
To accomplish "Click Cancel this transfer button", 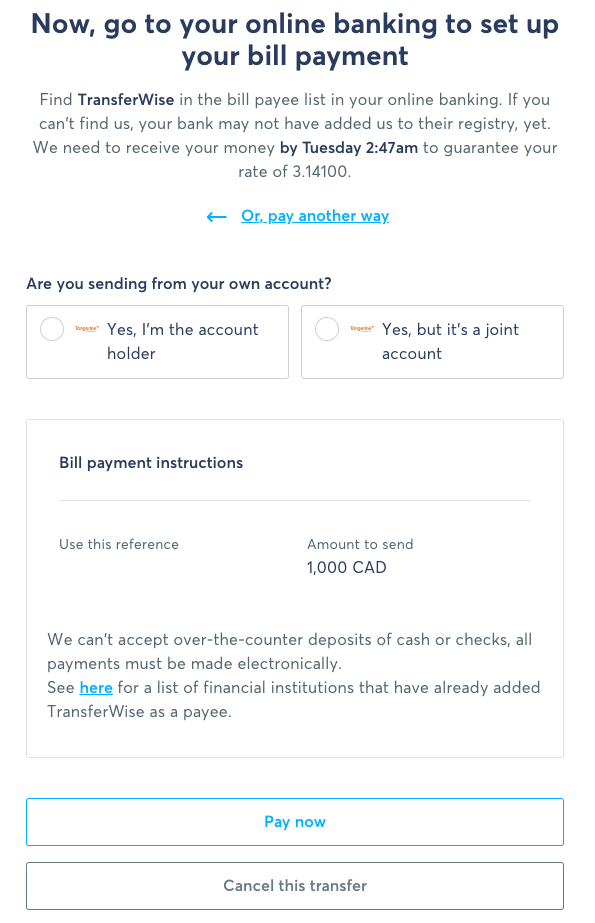I will [295, 886].
